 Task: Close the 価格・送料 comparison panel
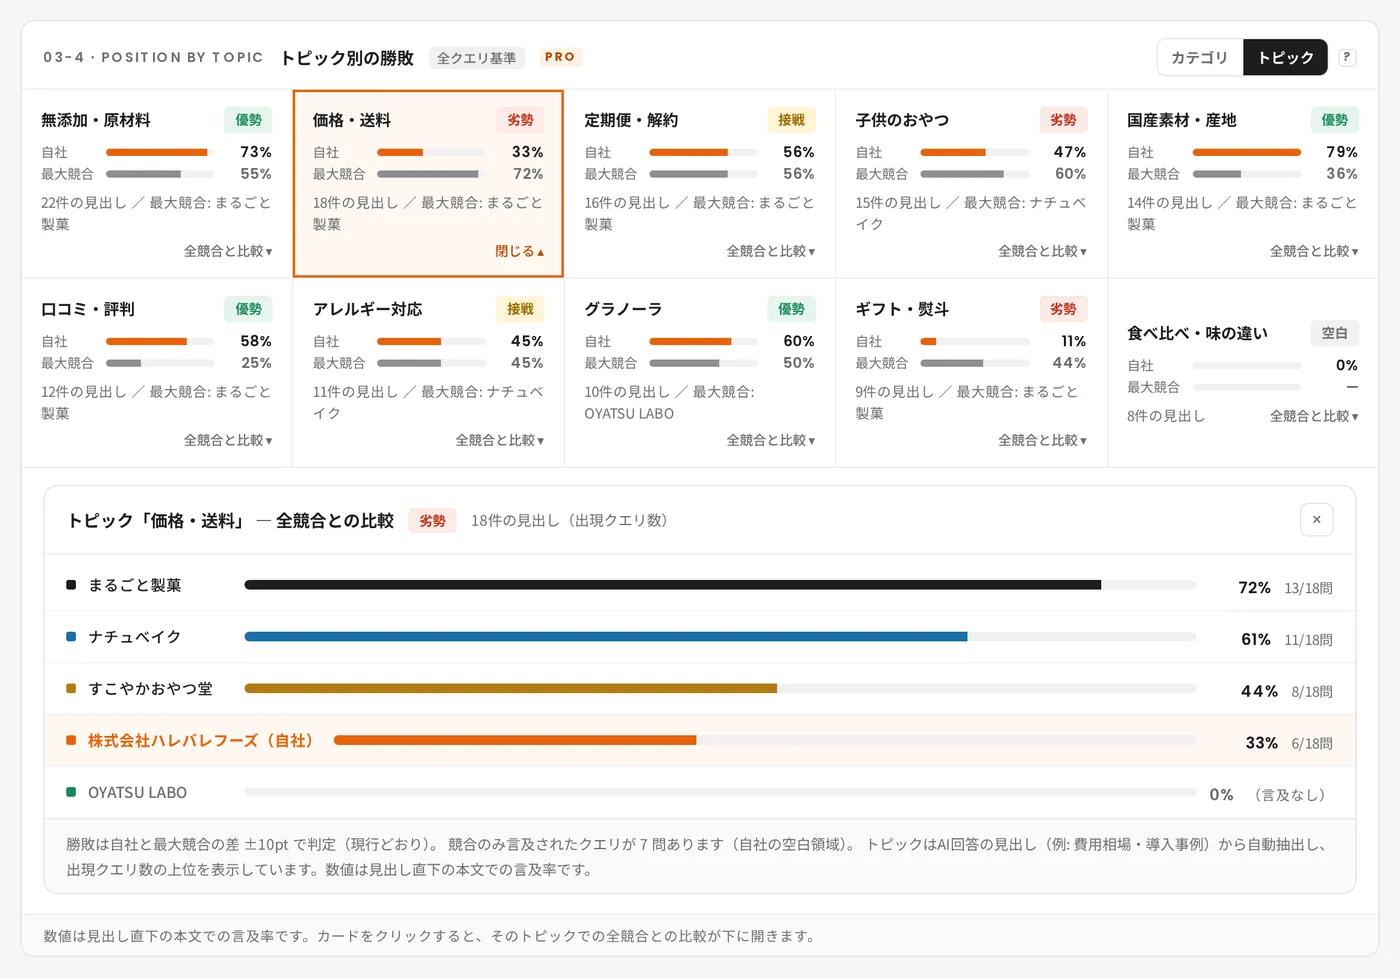1316,520
